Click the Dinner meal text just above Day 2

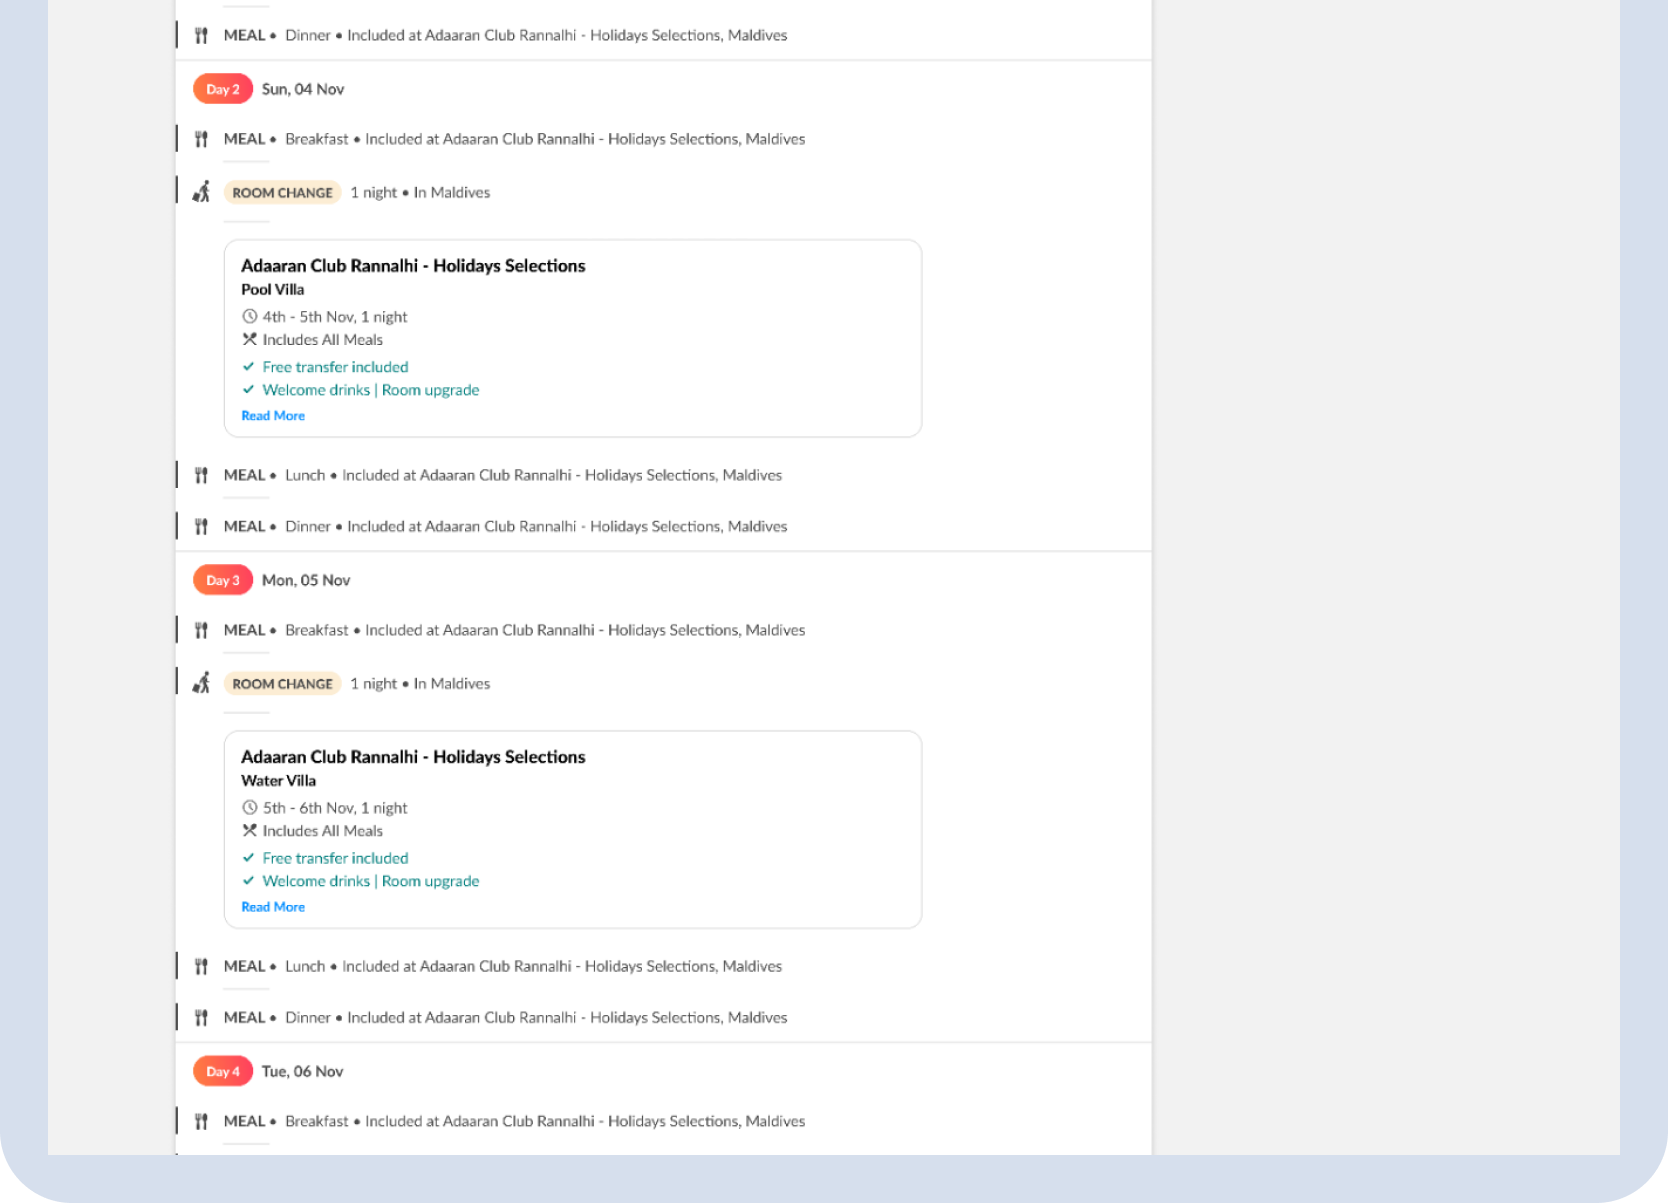point(536,35)
